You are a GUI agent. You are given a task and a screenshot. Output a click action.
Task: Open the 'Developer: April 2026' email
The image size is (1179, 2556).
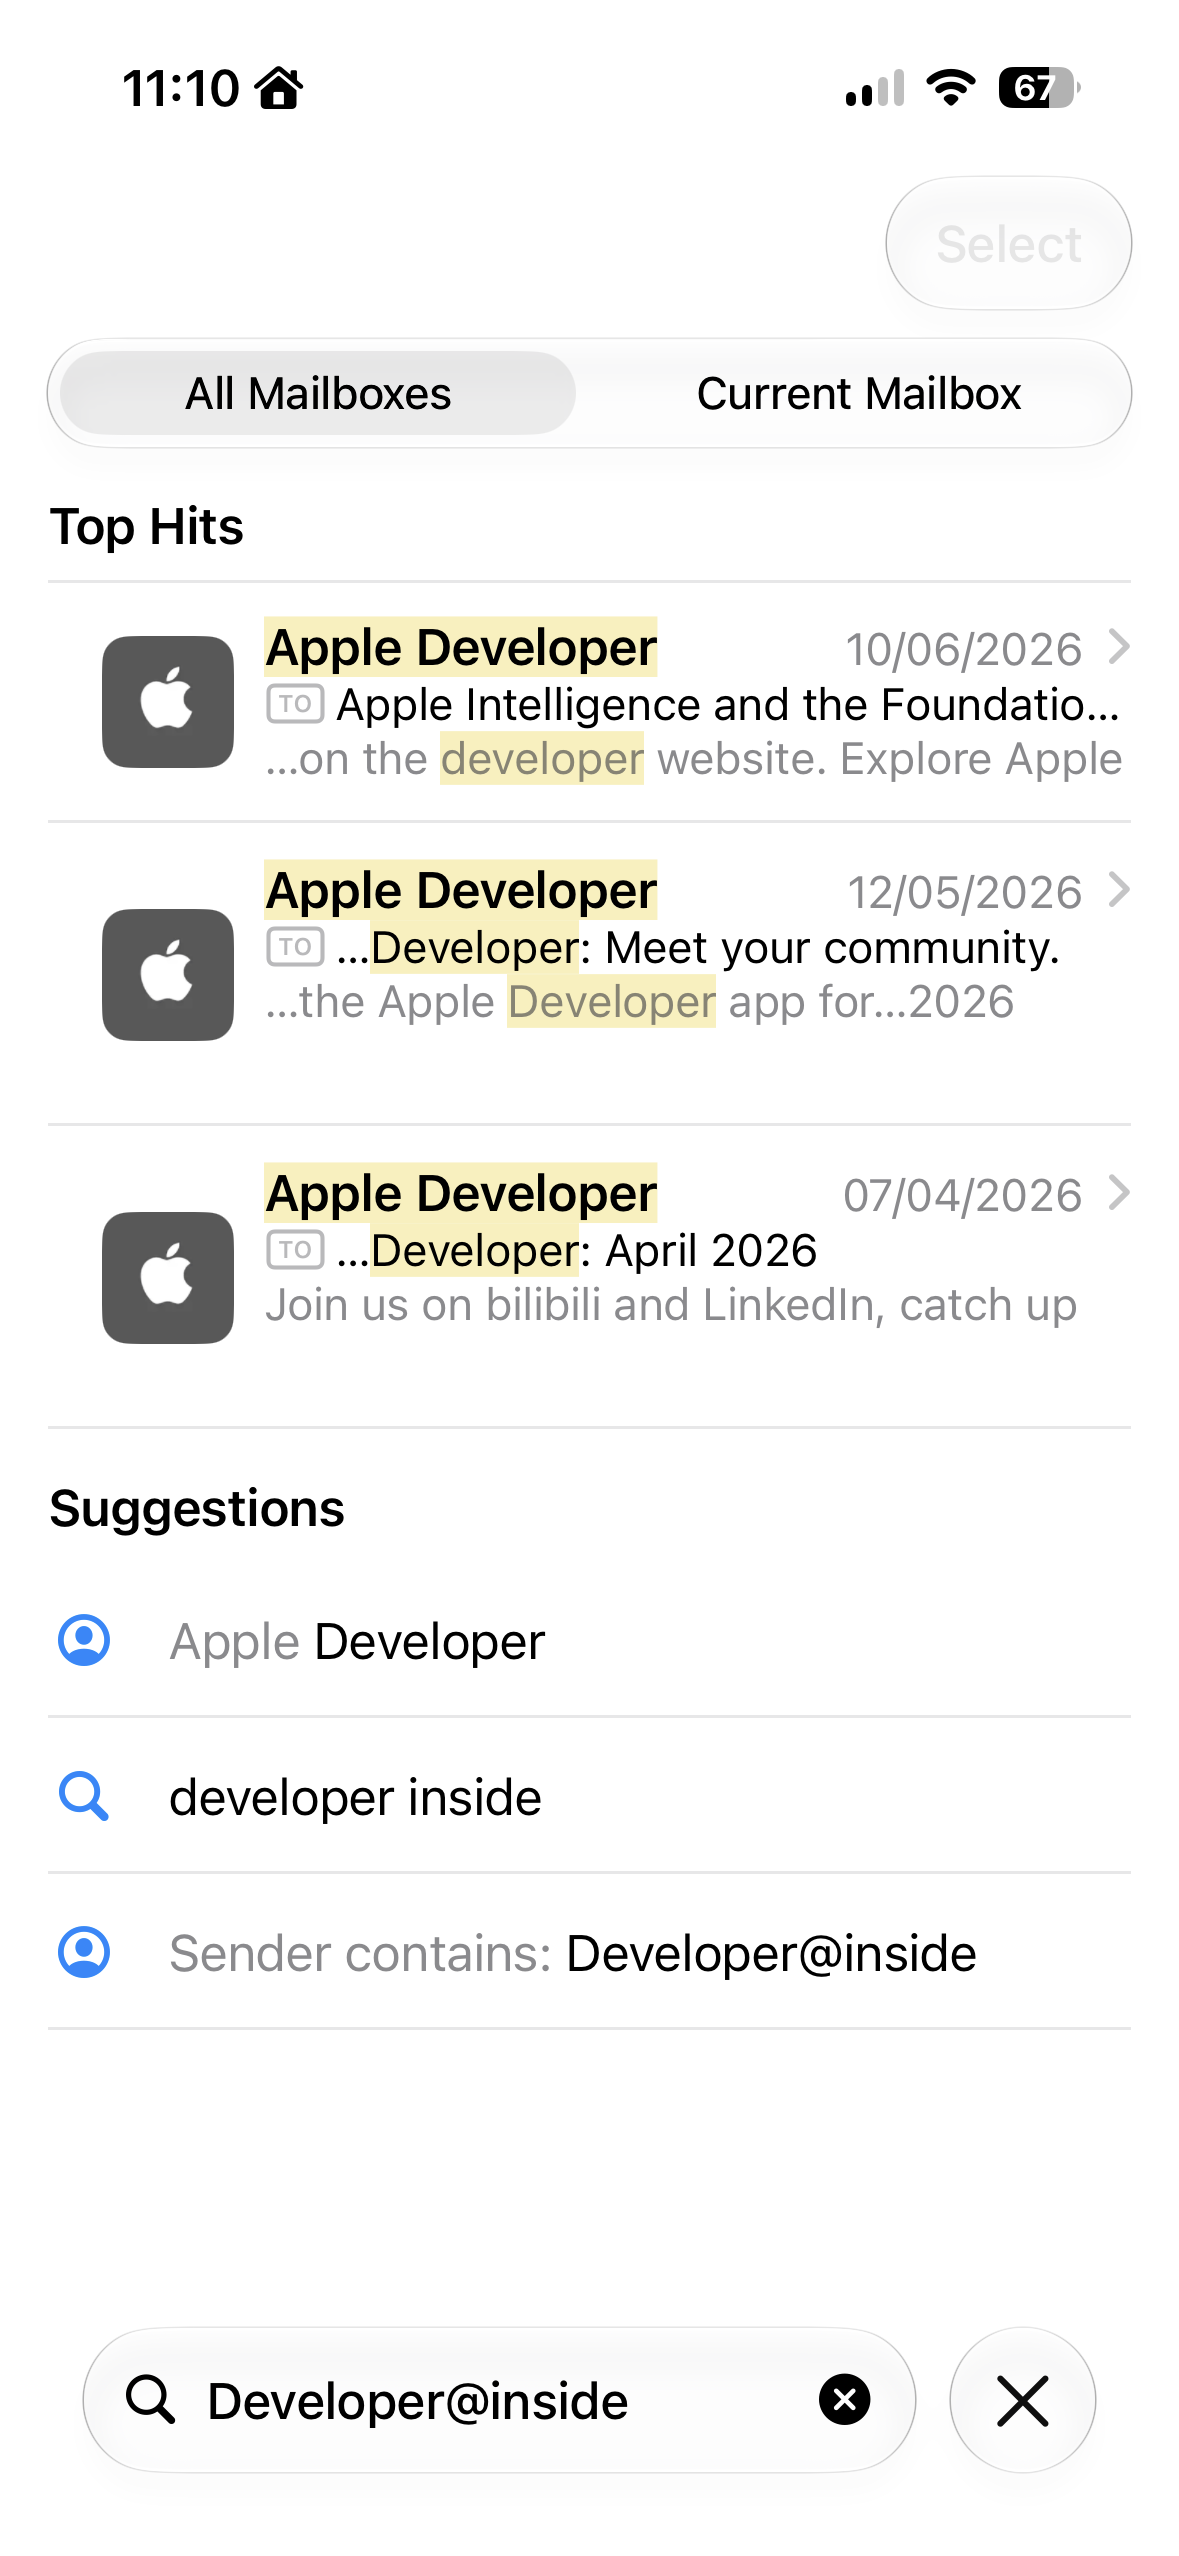point(589,1277)
